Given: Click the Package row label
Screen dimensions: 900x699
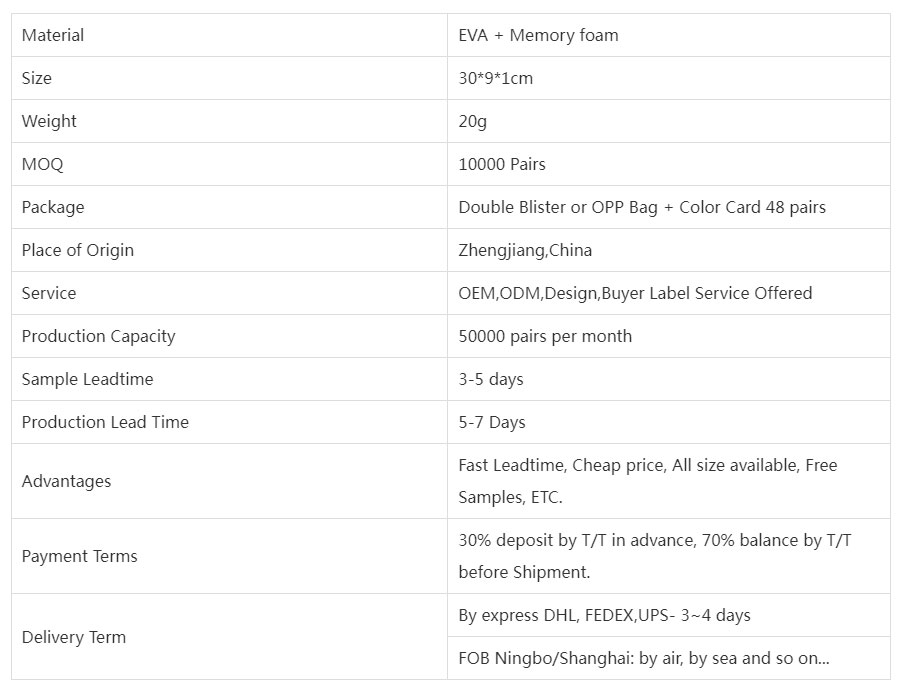Looking at the screenshot, I should [53, 207].
